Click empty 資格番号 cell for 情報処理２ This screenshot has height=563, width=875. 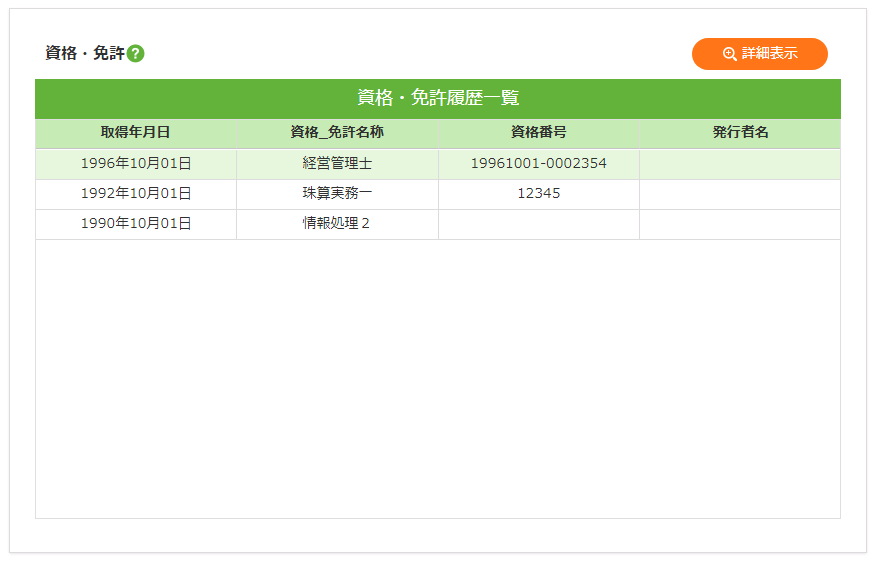coord(538,224)
